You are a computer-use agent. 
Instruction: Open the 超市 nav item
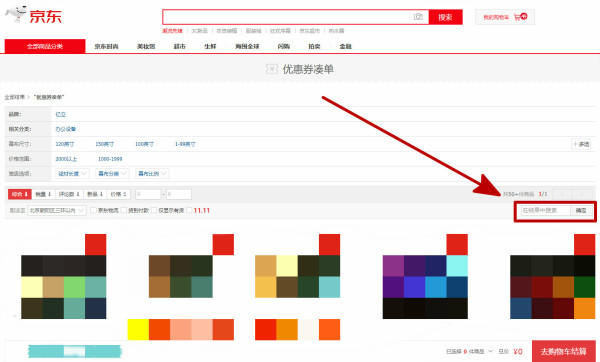(x=179, y=46)
